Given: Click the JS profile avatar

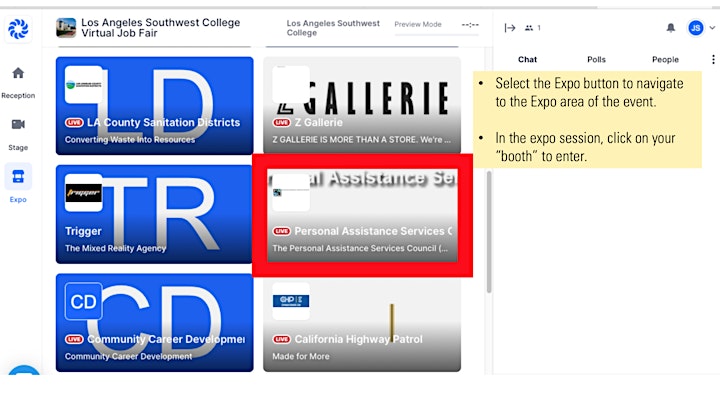Looking at the screenshot, I should pyautogui.click(x=696, y=28).
